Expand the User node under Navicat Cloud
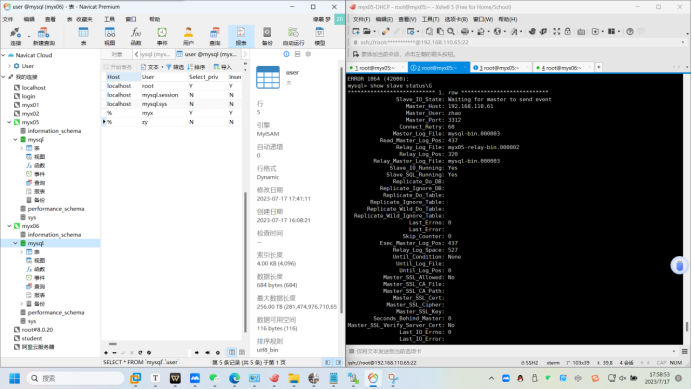This screenshot has width=692, height=389. pos(9,66)
